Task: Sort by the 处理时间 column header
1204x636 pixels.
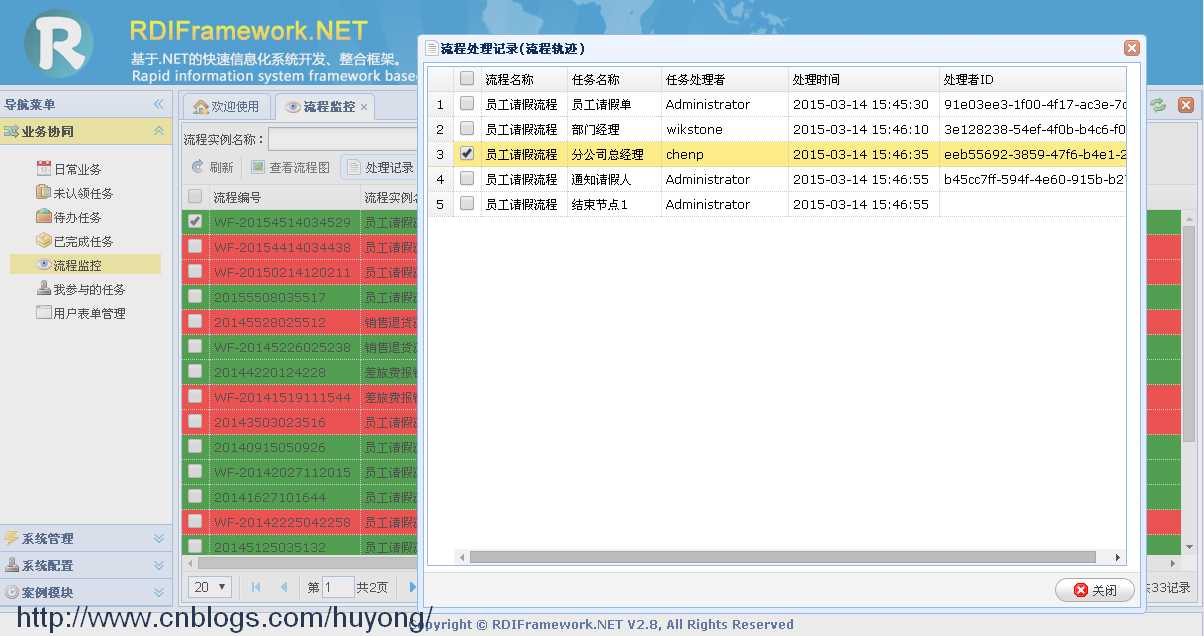Action: pos(863,79)
